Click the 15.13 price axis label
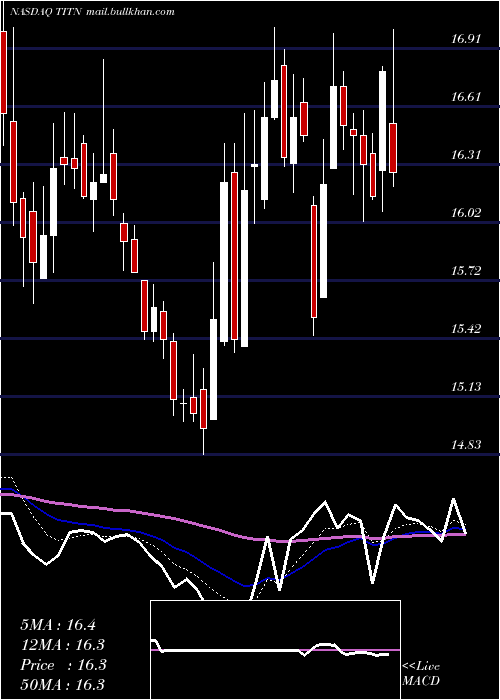The image size is (500, 700). coord(466,387)
